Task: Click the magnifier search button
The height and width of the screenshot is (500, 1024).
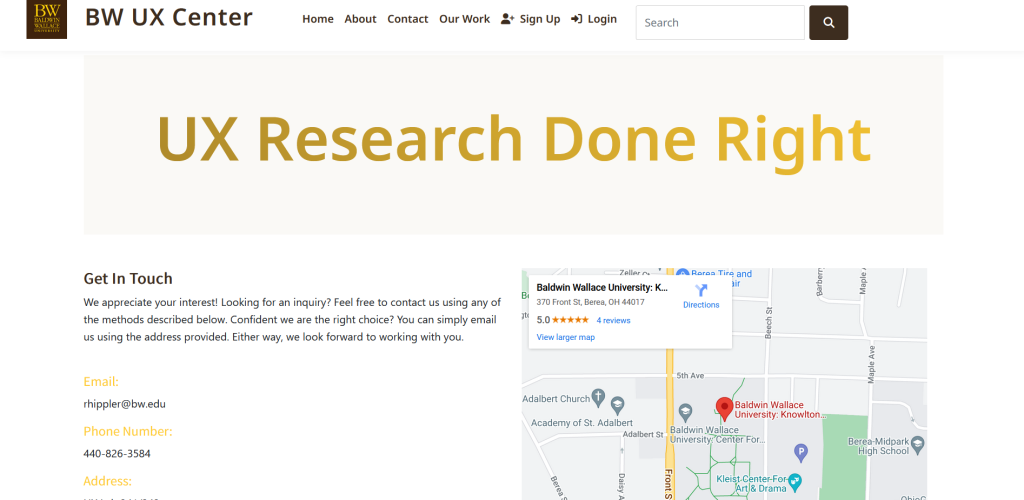Action: coord(829,22)
